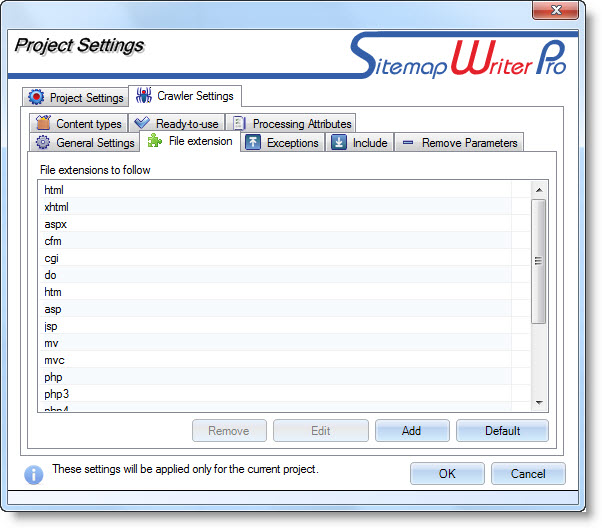Select the "mv" extension row
The width and height of the screenshot is (602, 528).
tap(284, 343)
